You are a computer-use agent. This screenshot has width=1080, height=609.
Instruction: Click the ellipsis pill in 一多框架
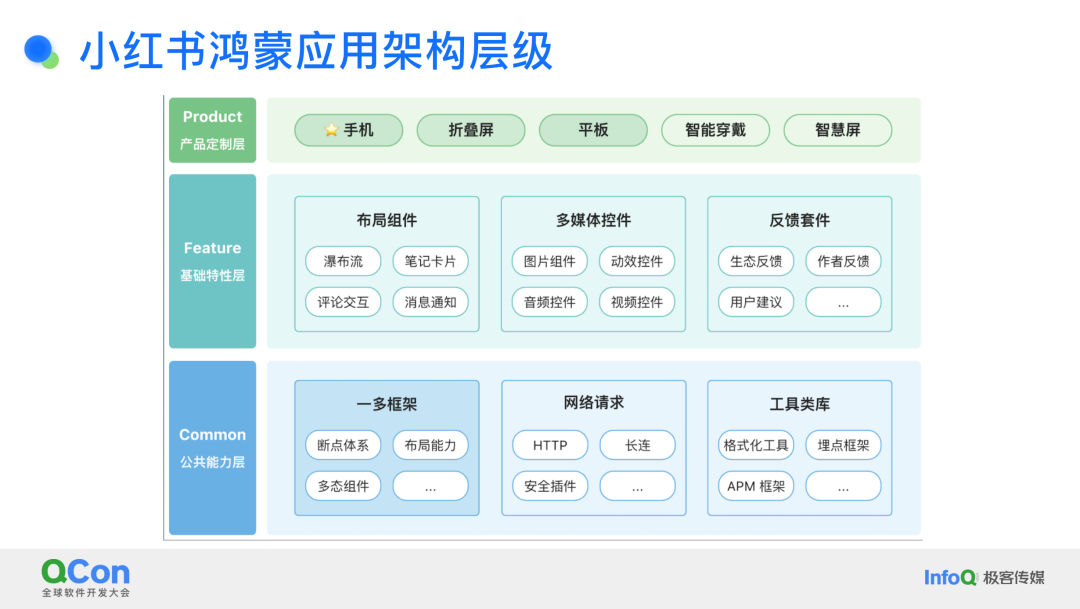point(430,486)
